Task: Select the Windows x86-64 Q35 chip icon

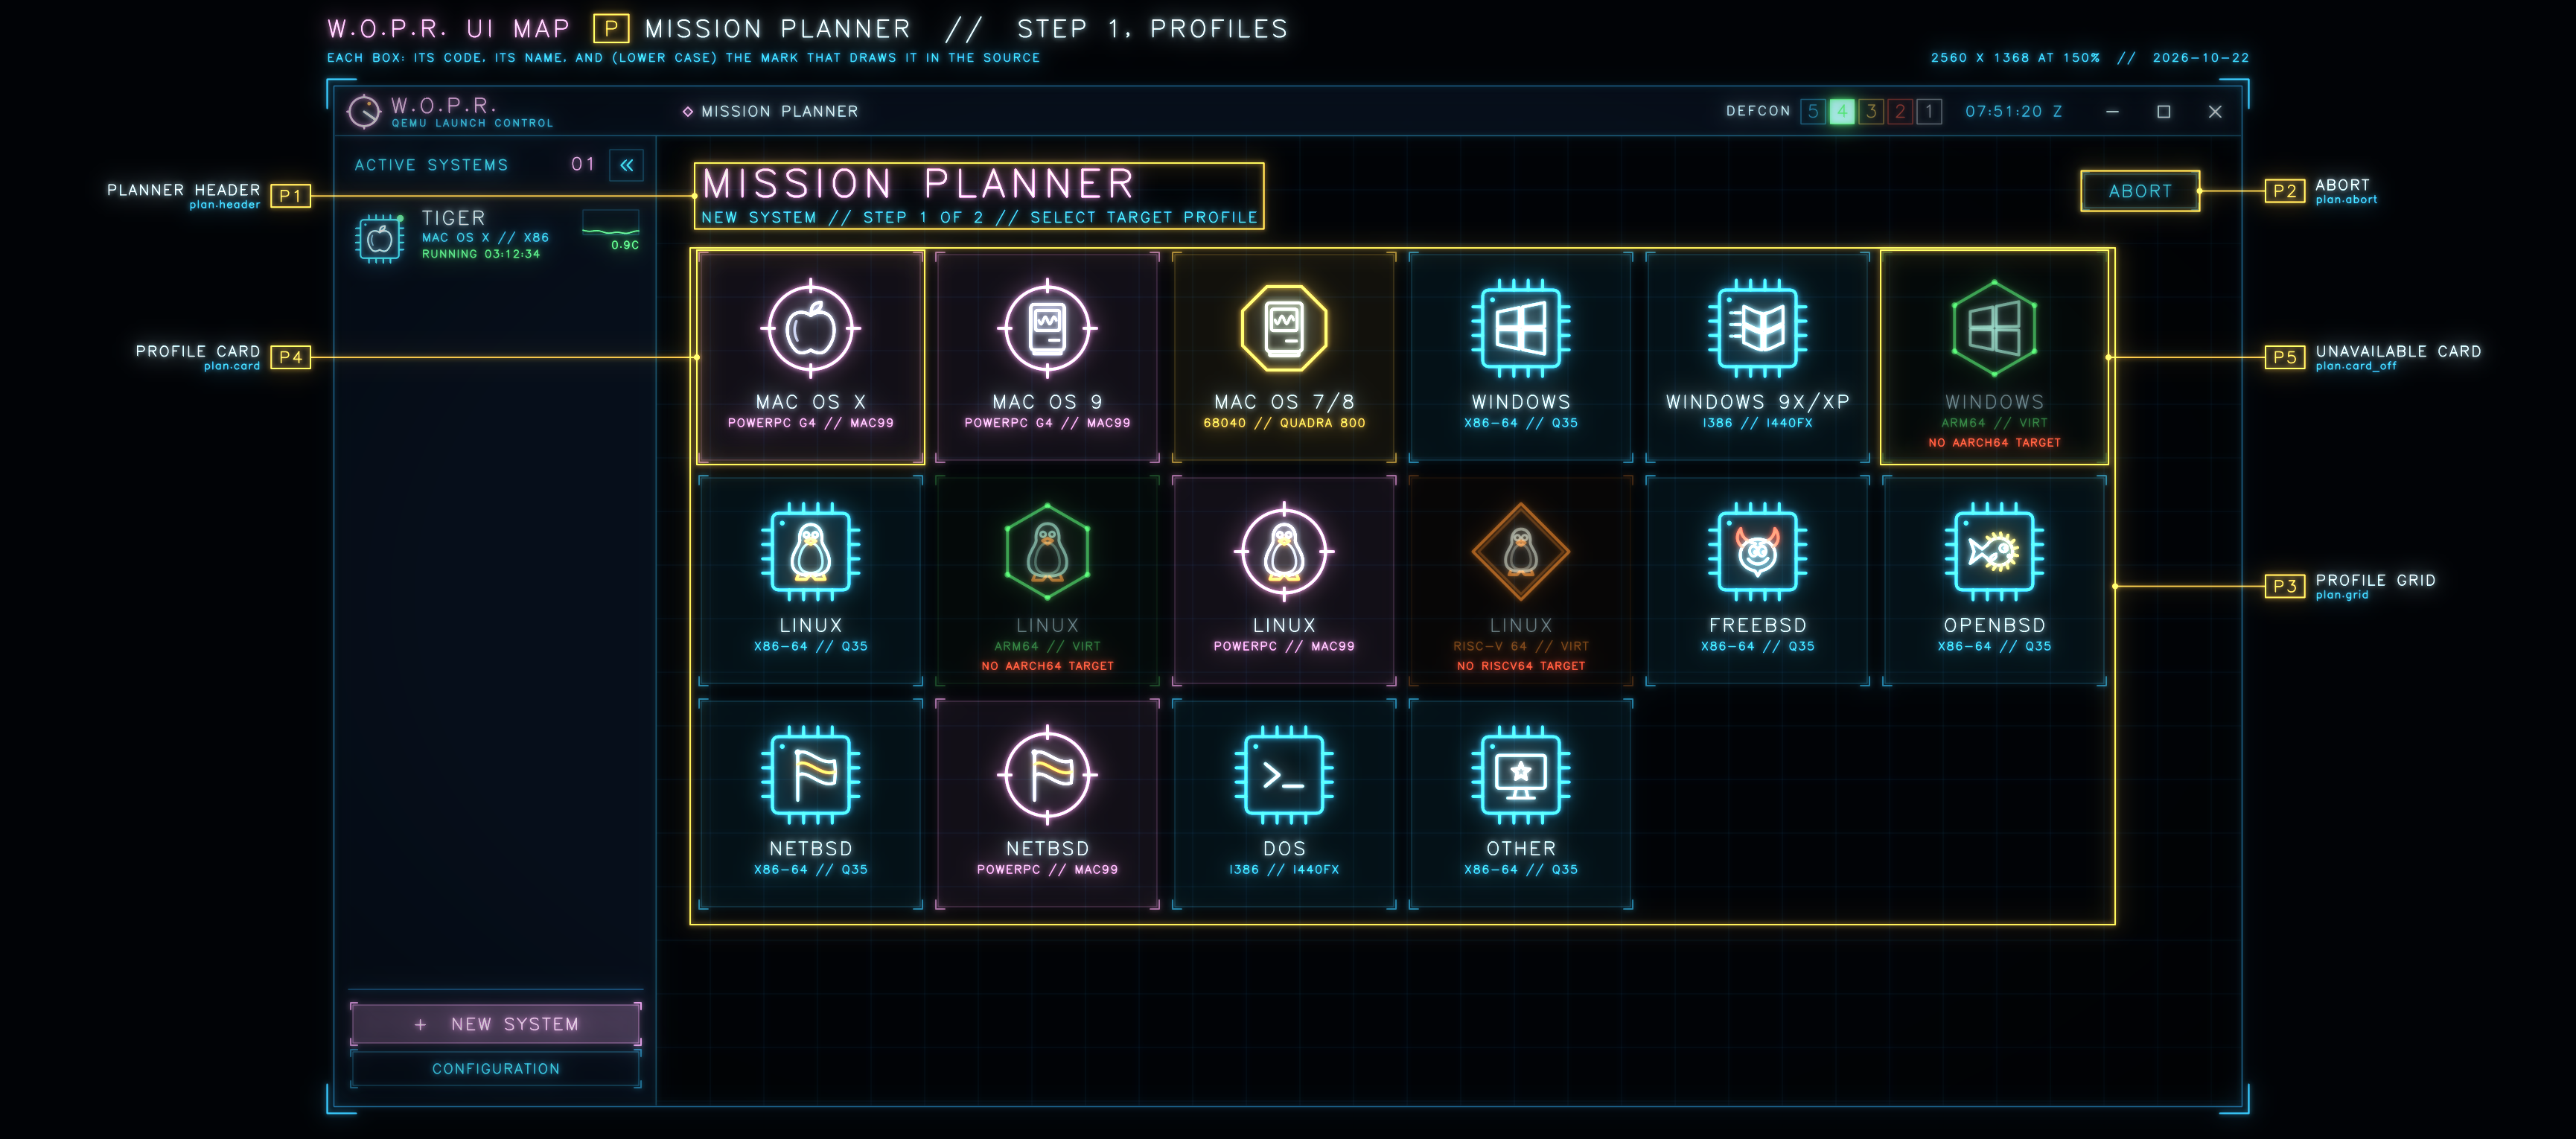Action: pyautogui.click(x=1520, y=328)
